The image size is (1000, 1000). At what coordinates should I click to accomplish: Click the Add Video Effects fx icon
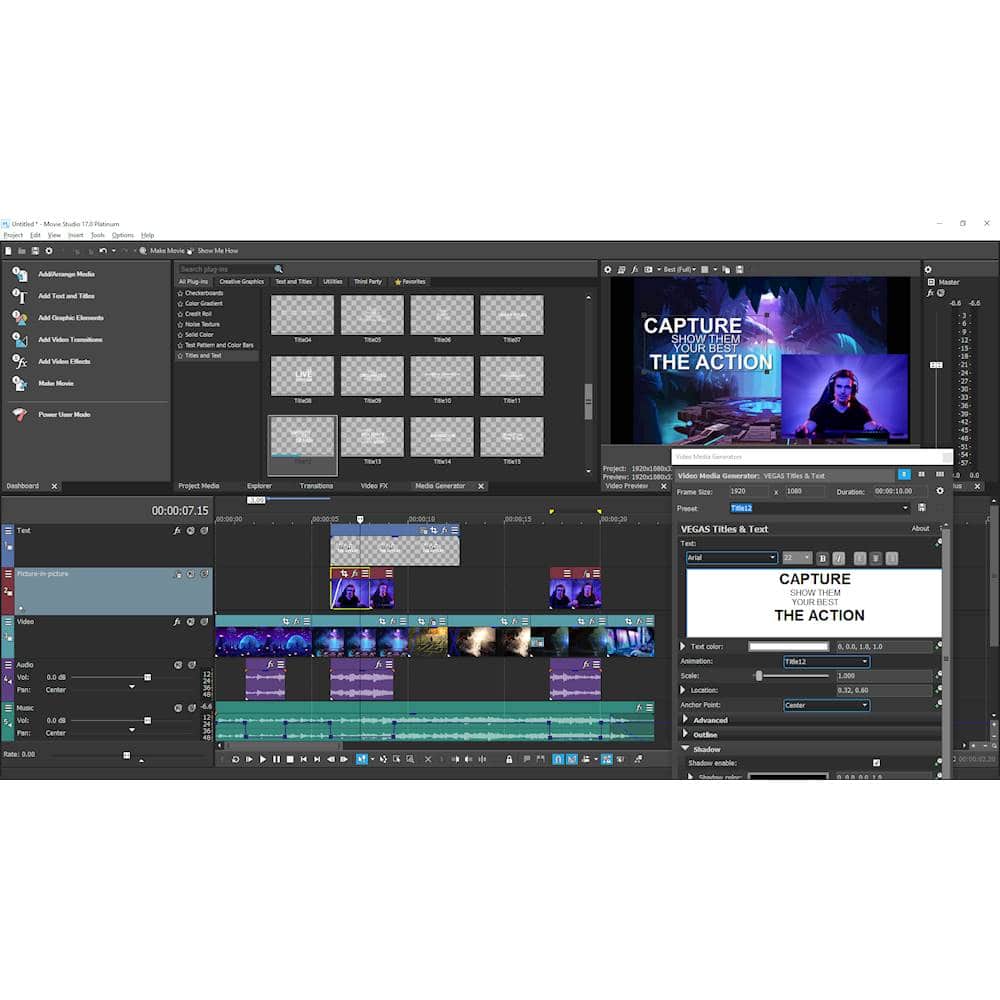(x=19, y=361)
